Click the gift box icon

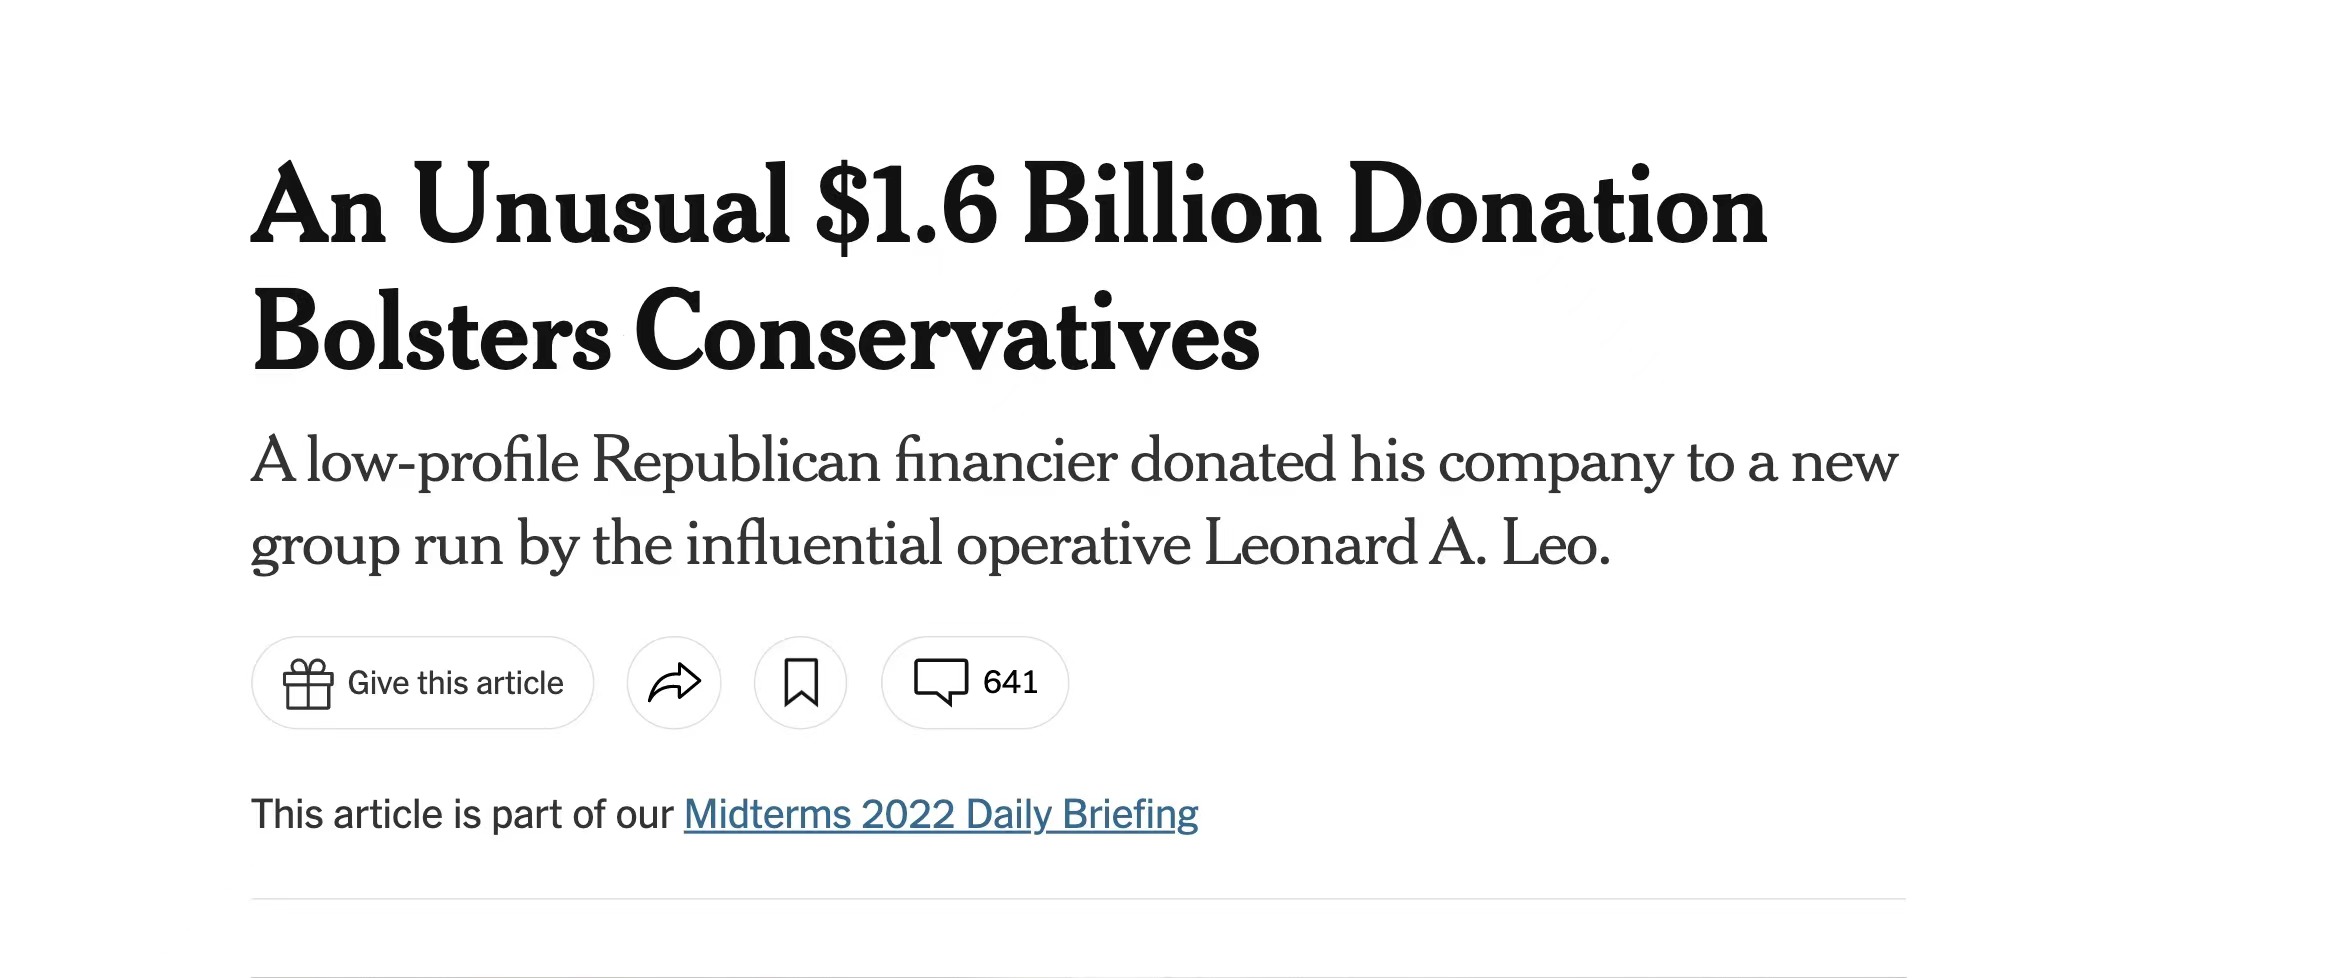pyautogui.click(x=307, y=684)
